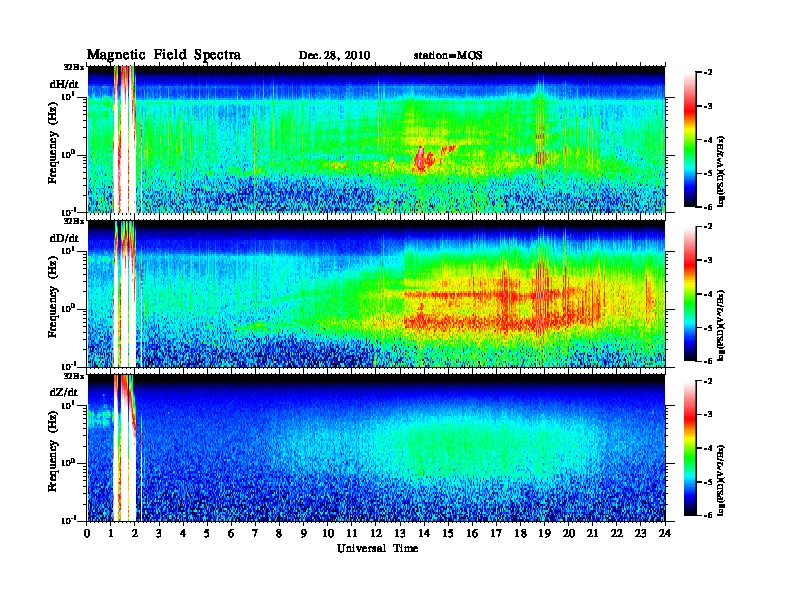Click the 32Hz label of dH/dt panel
The width and height of the screenshot is (792, 612).
pyautogui.click(x=74, y=67)
